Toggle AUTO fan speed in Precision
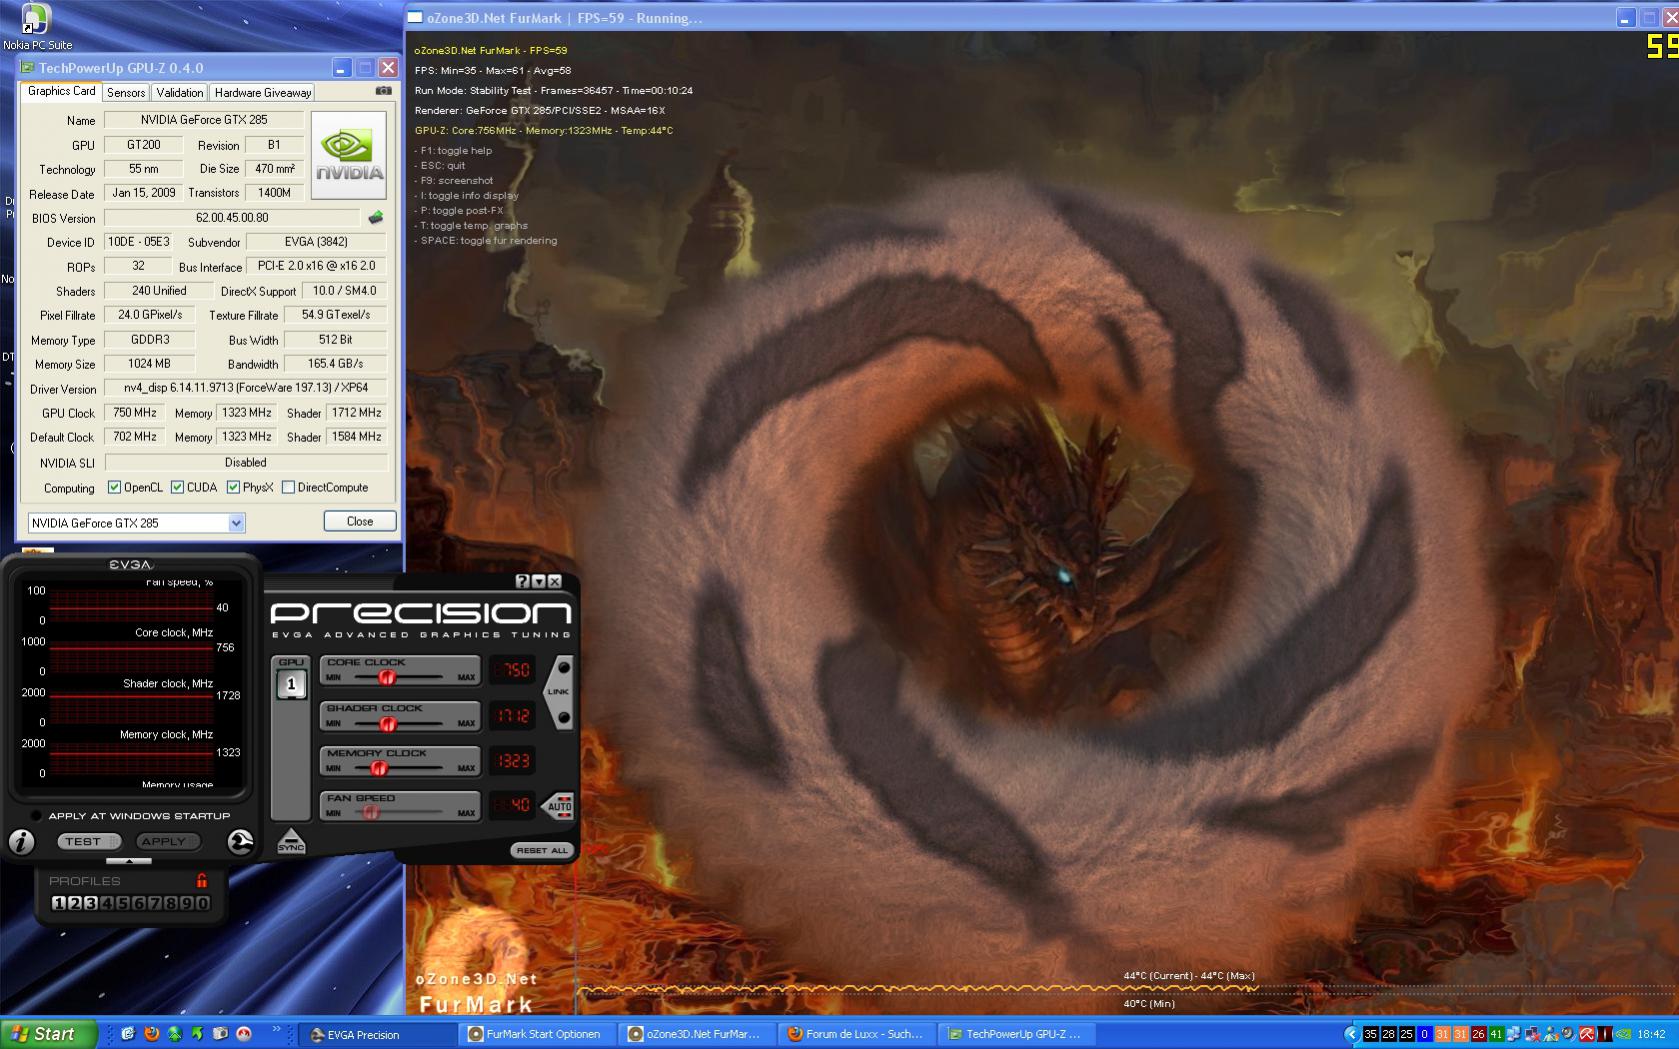The width and height of the screenshot is (1679, 1049). (x=559, y=806)
